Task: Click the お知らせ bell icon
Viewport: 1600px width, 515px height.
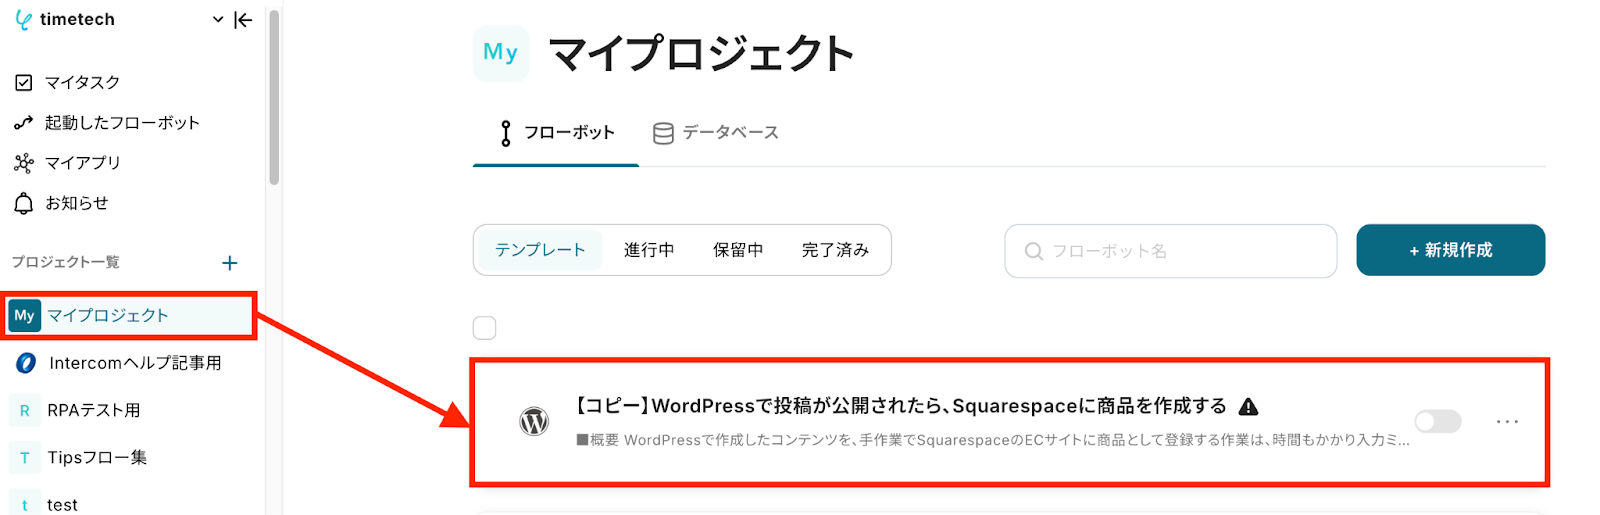Action: pos(24,204)
